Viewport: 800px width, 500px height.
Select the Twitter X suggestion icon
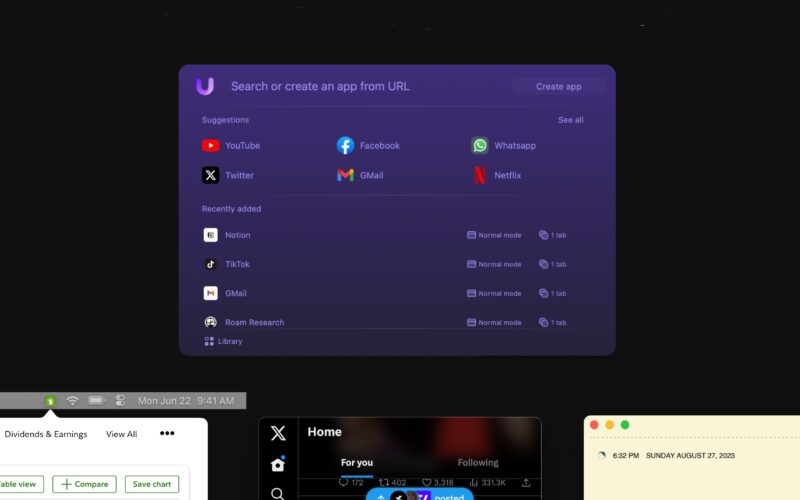click(210, 175)
